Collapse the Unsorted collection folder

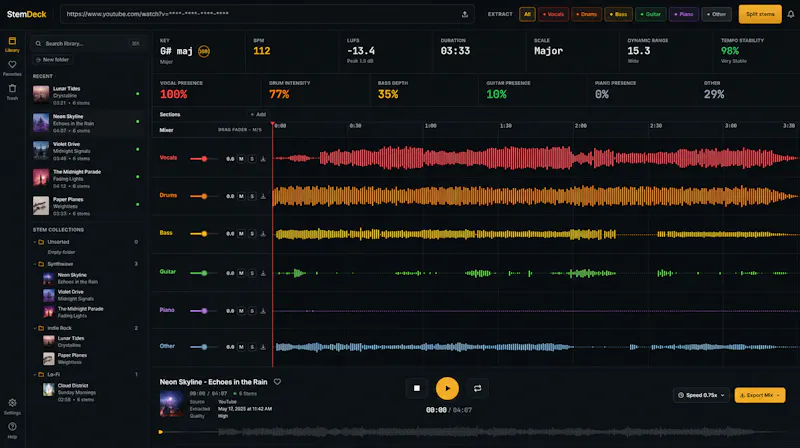35,242
